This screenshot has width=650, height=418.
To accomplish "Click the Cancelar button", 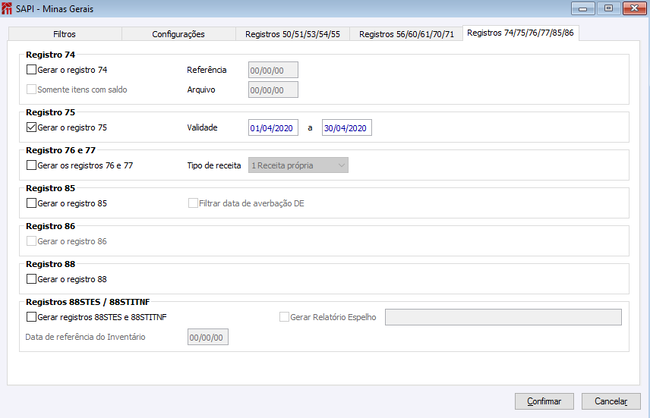I will click(x=611, y=401).
